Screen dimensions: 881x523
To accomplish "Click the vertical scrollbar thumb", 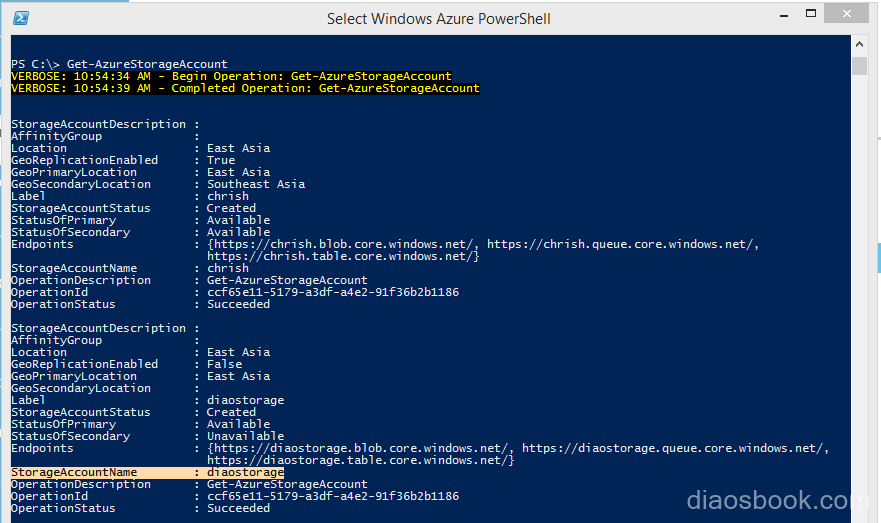I will tap(859, 65).
